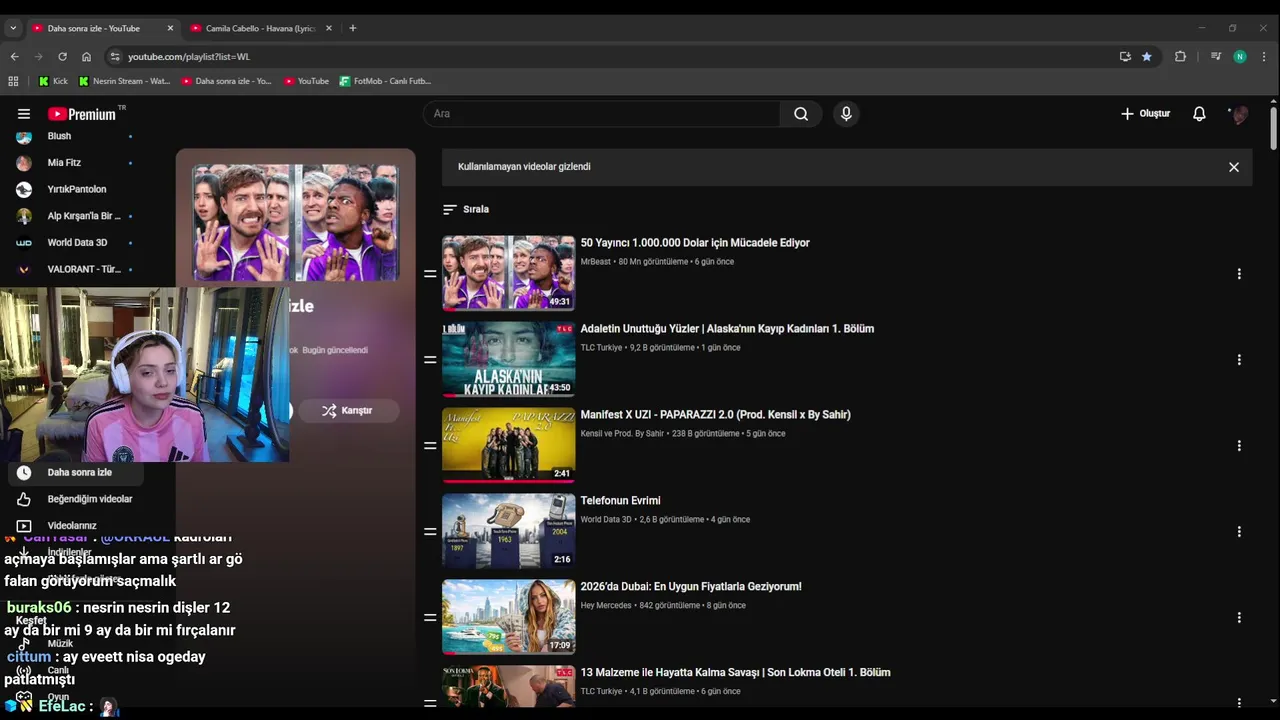1280x720 pixels.
Task: Click the YouTube Premium logo
Action: click(83, 114)
